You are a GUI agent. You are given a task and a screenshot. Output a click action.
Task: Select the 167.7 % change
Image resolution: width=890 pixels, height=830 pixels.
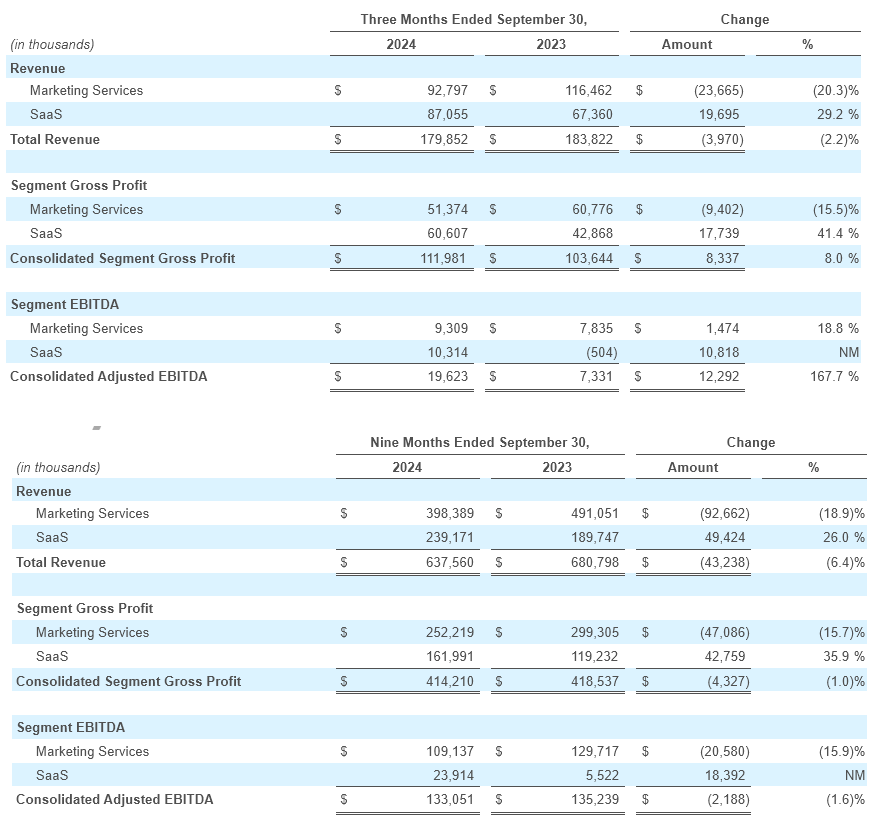tap(834, 377)
